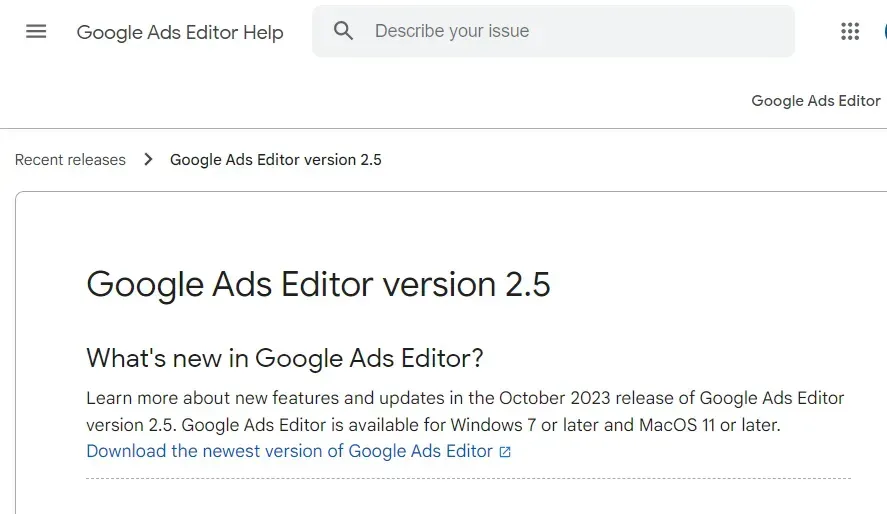Navigate to Recent releases breadcrumb
887x514 pixels.
(x=70, y=160)
